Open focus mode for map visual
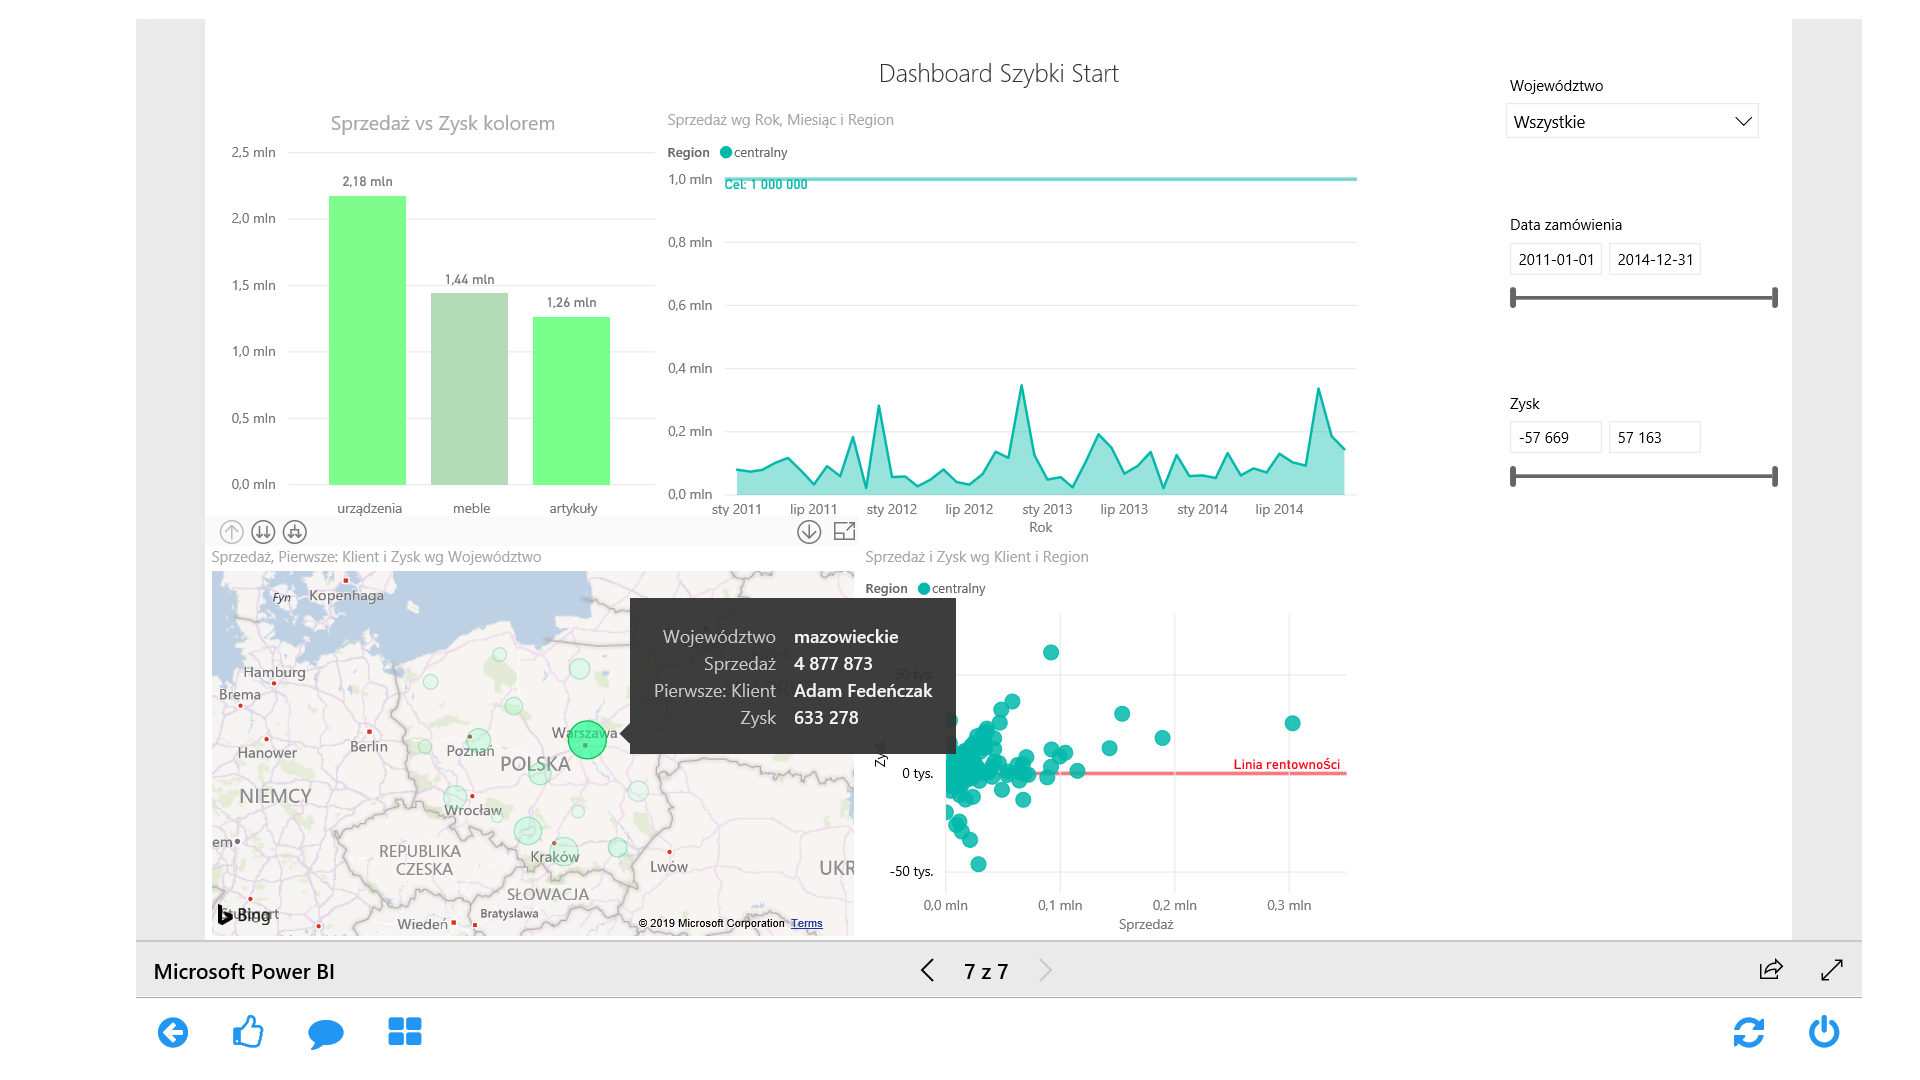 pos(845,532)
